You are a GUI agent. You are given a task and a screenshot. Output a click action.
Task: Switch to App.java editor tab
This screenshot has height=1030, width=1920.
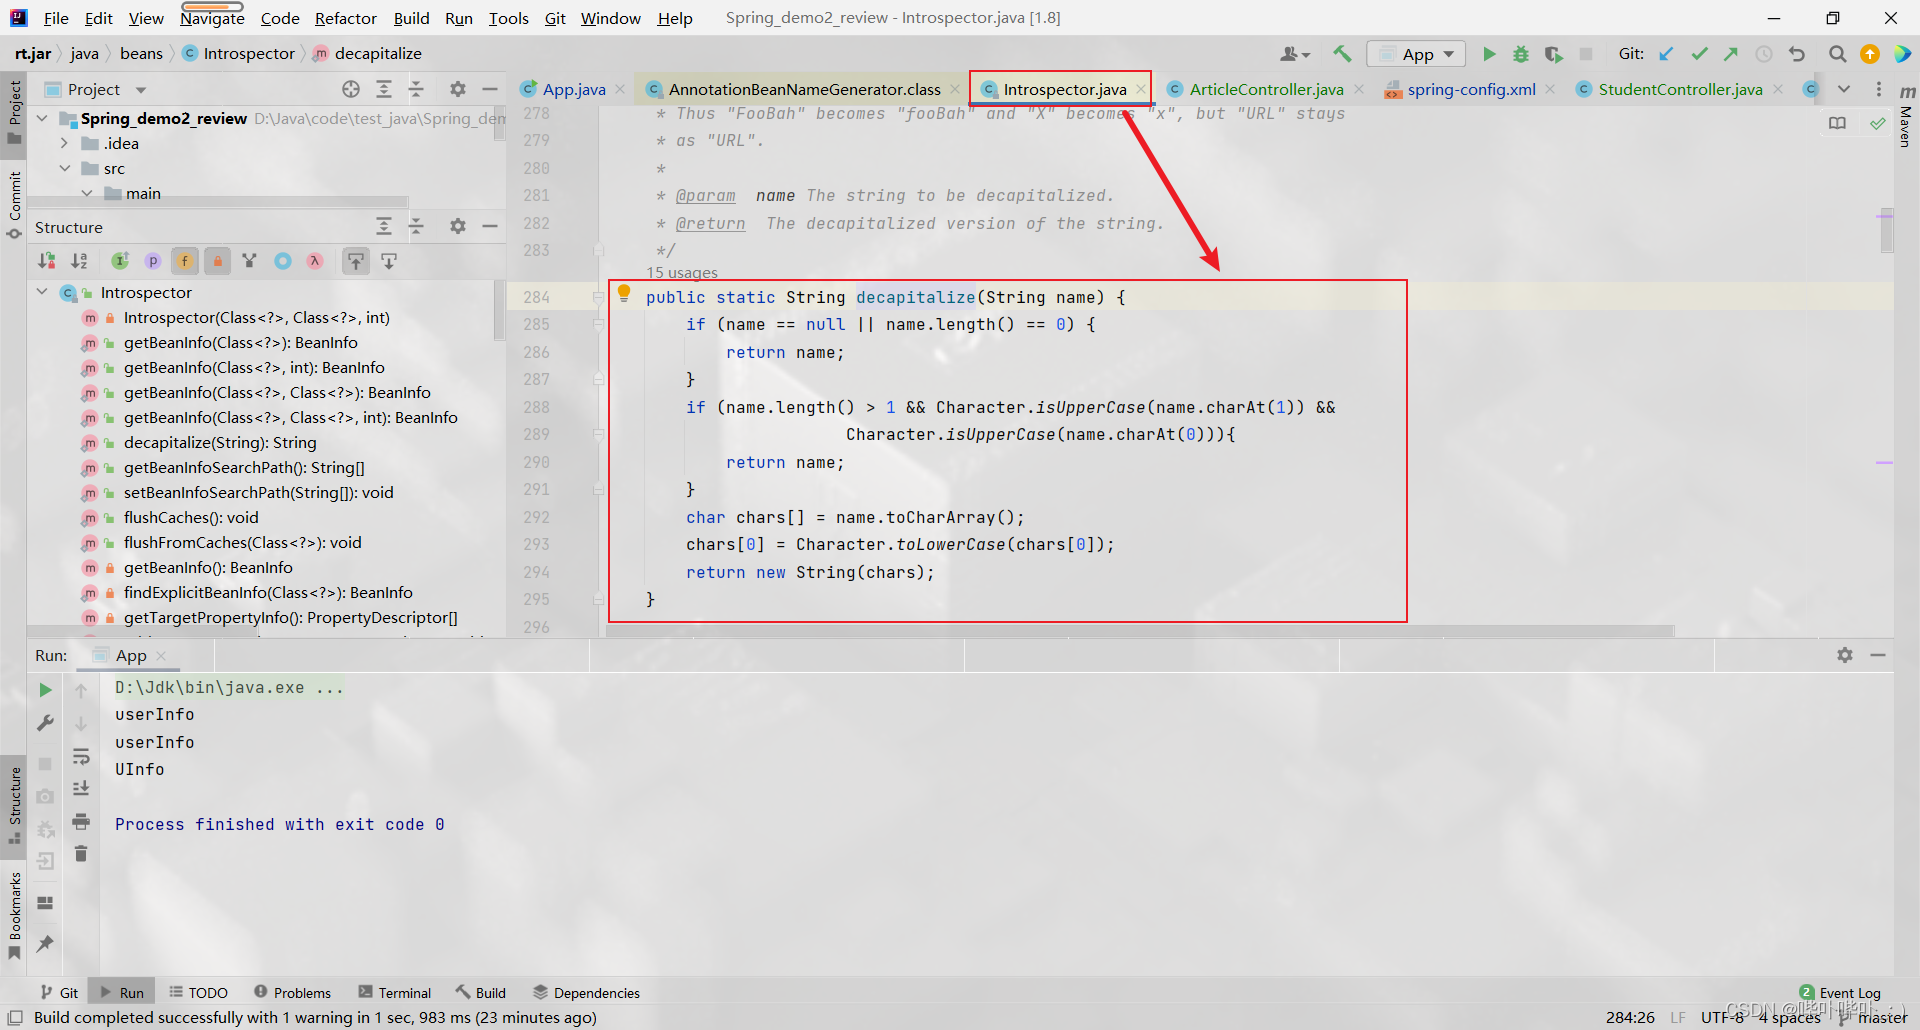(x=573, y=89)
